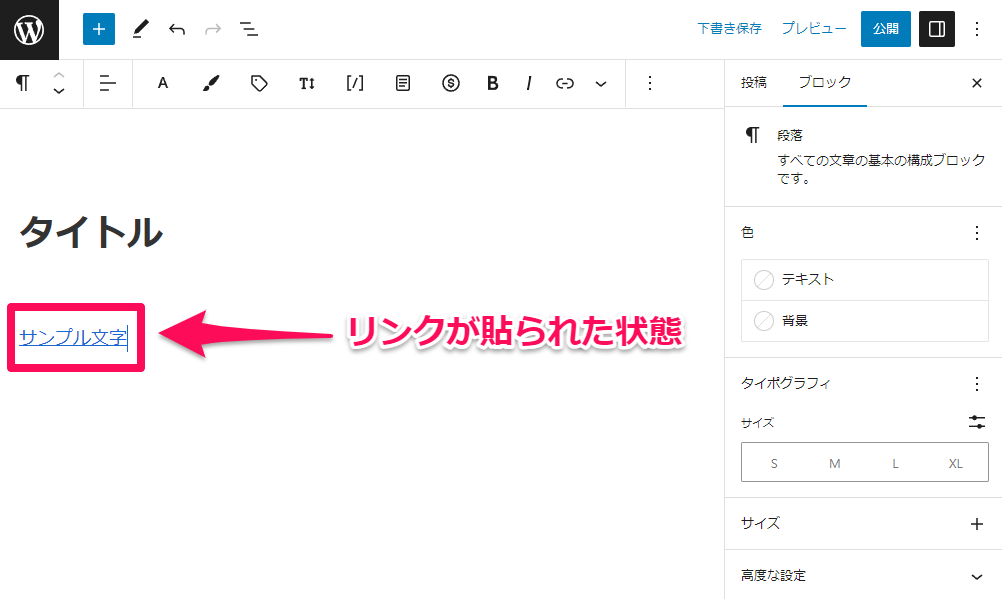Select the brush marker highlight icon

[x=211, y=84]
